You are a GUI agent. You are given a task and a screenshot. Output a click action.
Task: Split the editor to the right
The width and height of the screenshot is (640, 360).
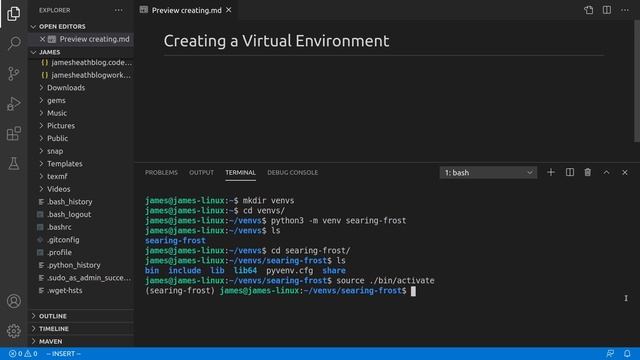point(607,10)
